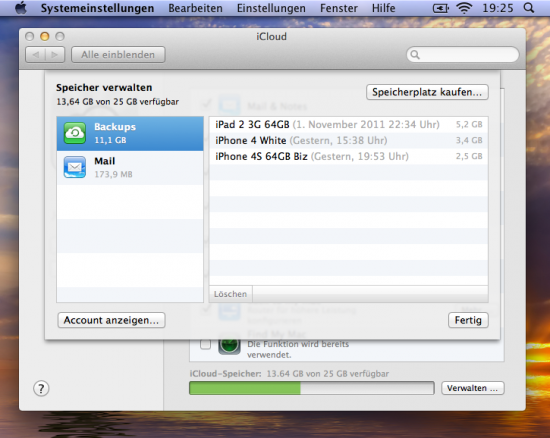Select the Backups cloud icon
The height and width of the screenshot is (438, 550).
(75, 133)
